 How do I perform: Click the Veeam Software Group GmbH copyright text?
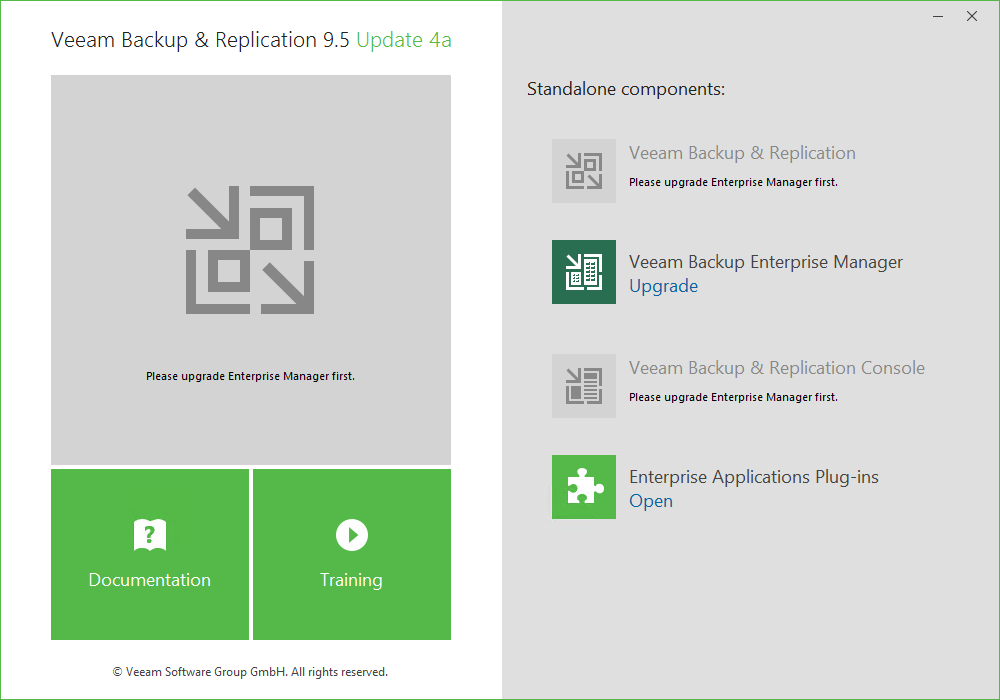coord(250,672)
